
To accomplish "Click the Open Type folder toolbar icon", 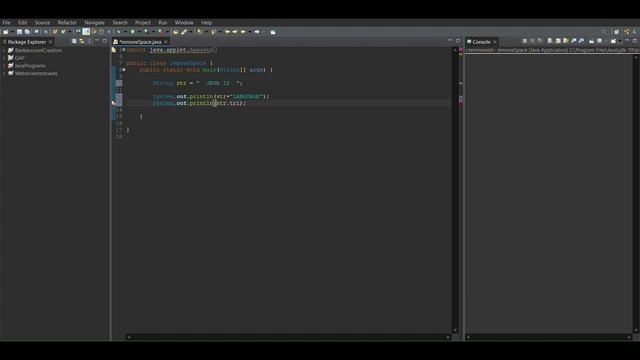I will pos(176,32).
